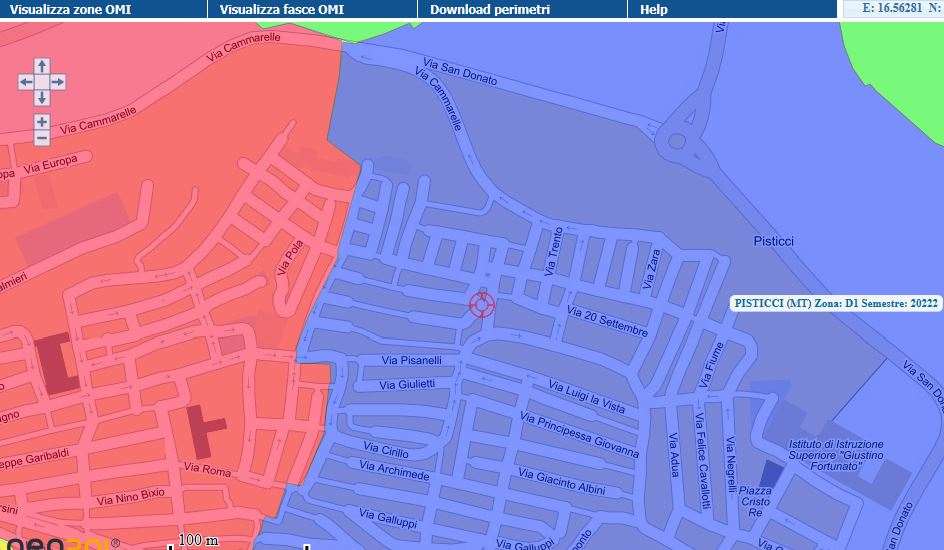The image size is (944, 550).
Task: Open the Help menu
Action: (653, 9)
